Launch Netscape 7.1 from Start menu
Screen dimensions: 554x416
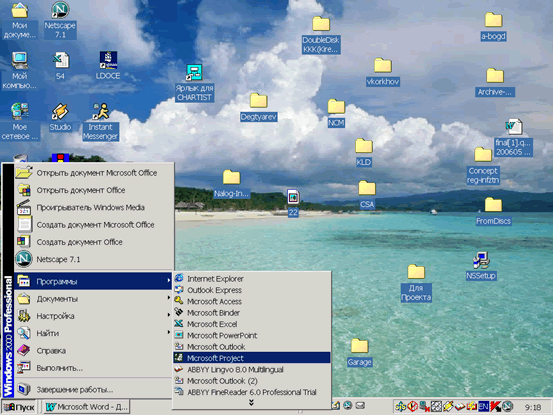(93, 259)
